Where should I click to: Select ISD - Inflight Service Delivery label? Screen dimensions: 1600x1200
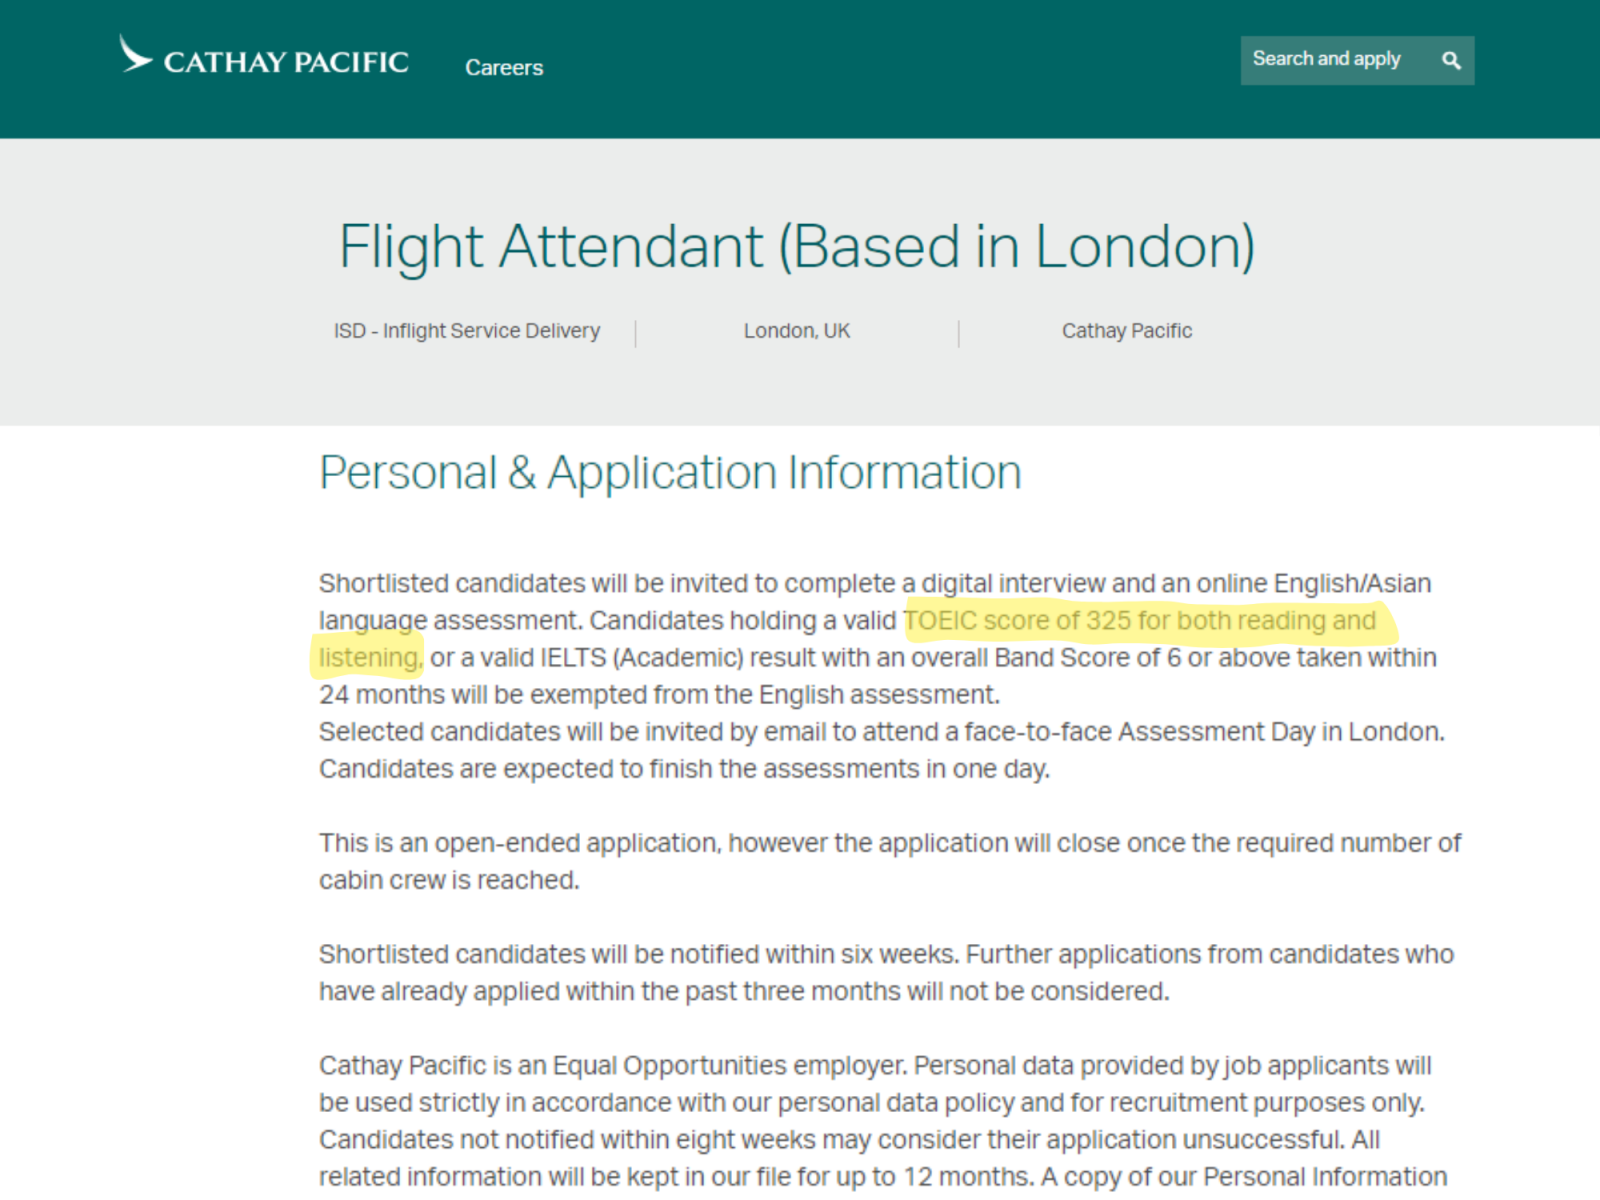(x=467, y=331)
